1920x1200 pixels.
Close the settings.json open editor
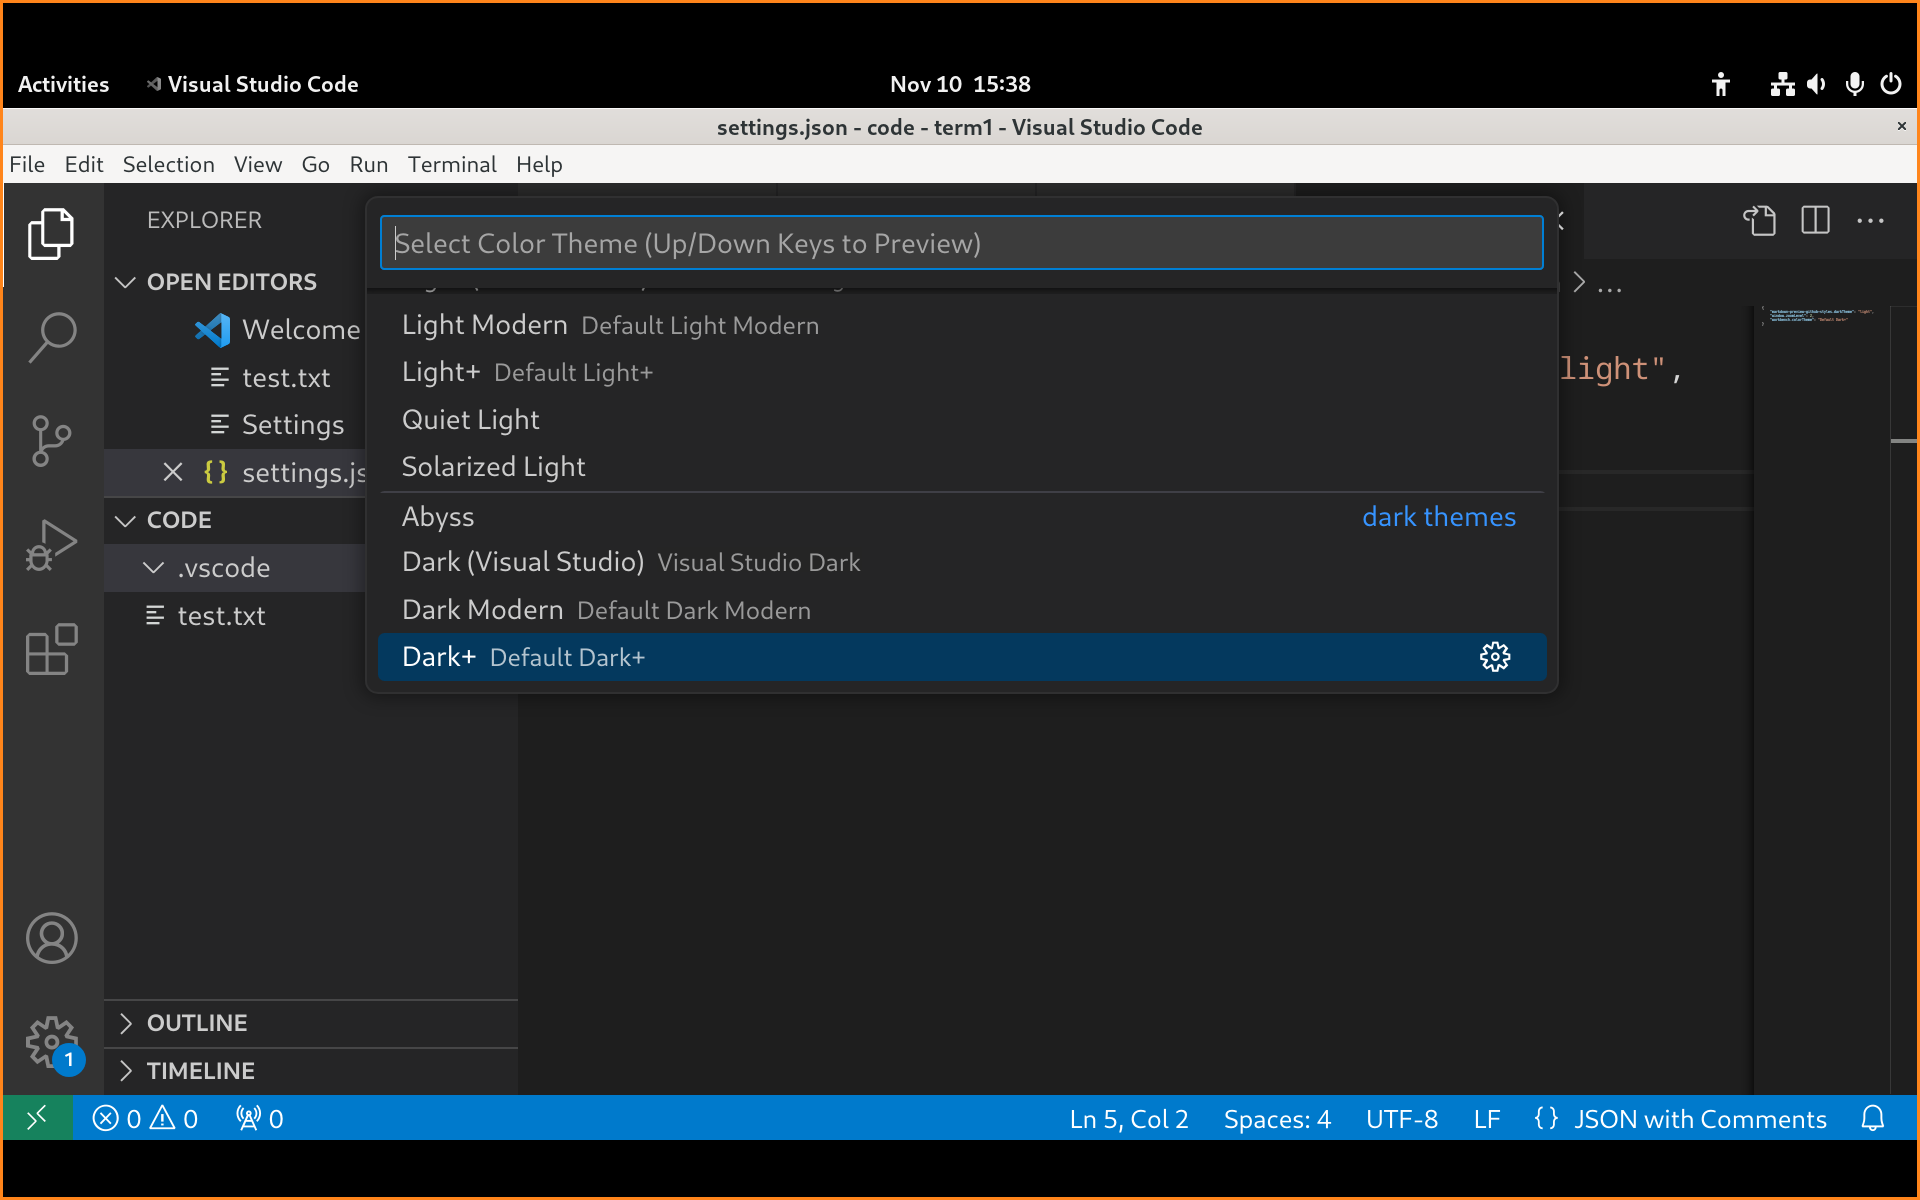173,472
